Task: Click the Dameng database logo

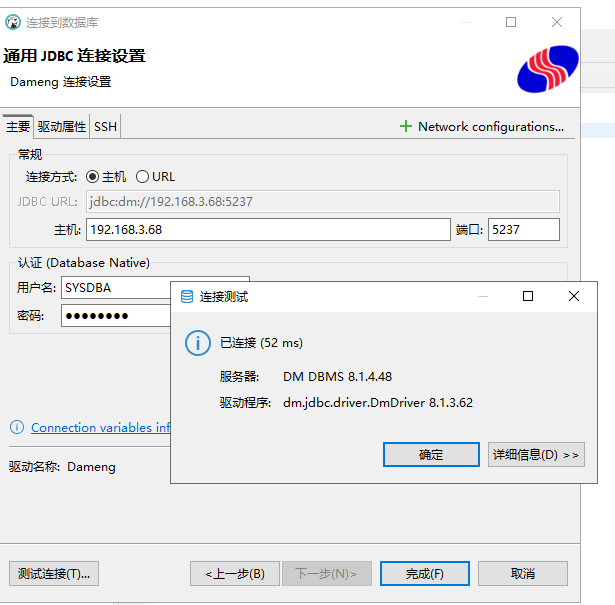Action: [x=548, y=69]
